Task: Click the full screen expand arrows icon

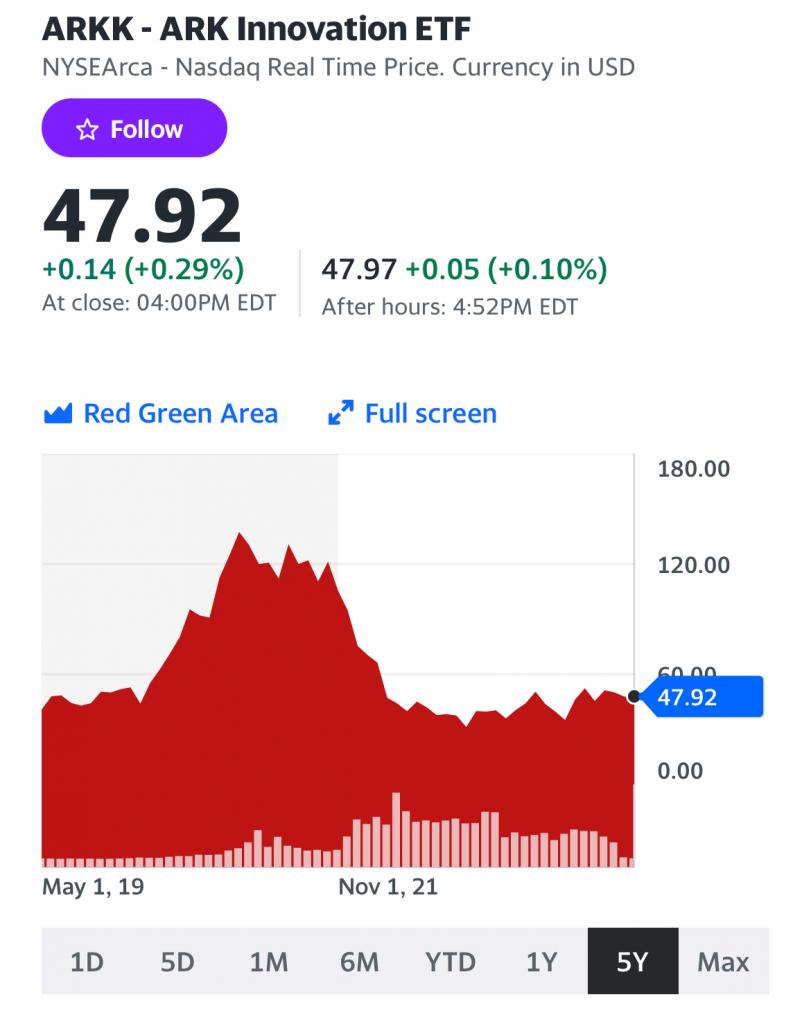Action: coord(341,413)
